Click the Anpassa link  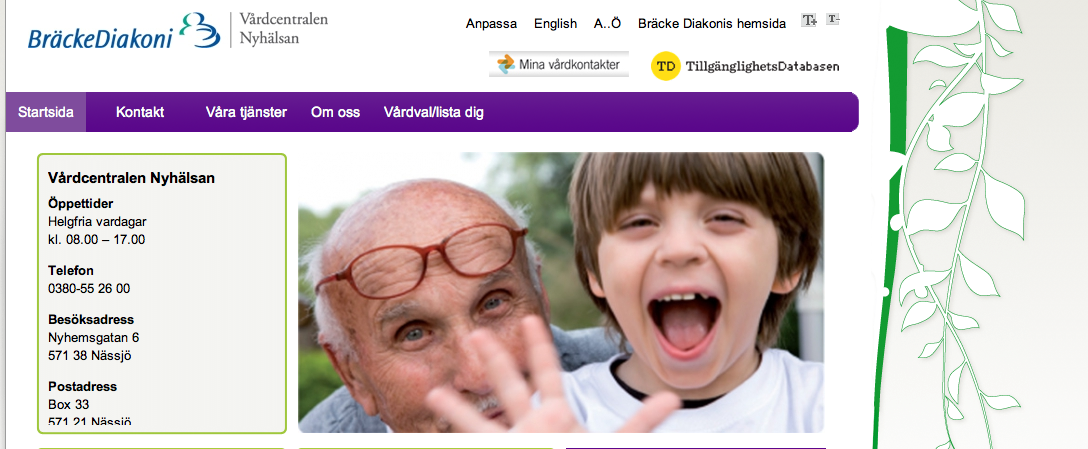pos(491,24)
